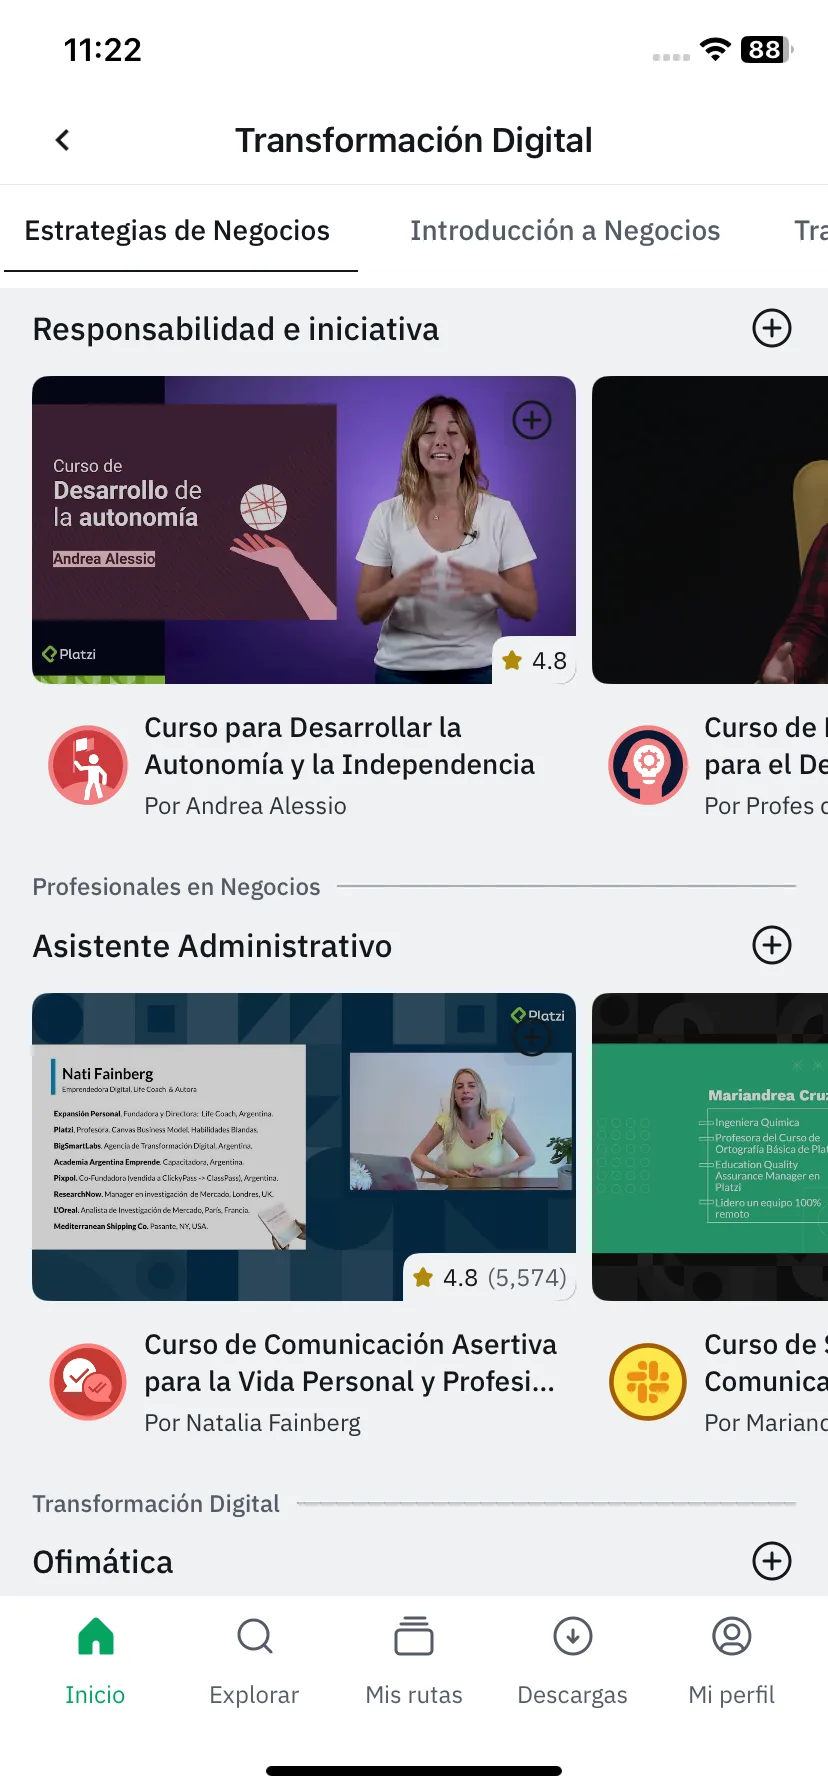Switch to Introducción a Negocios tab
Viewport: 828px width, 1792px height.
(565, 231)
